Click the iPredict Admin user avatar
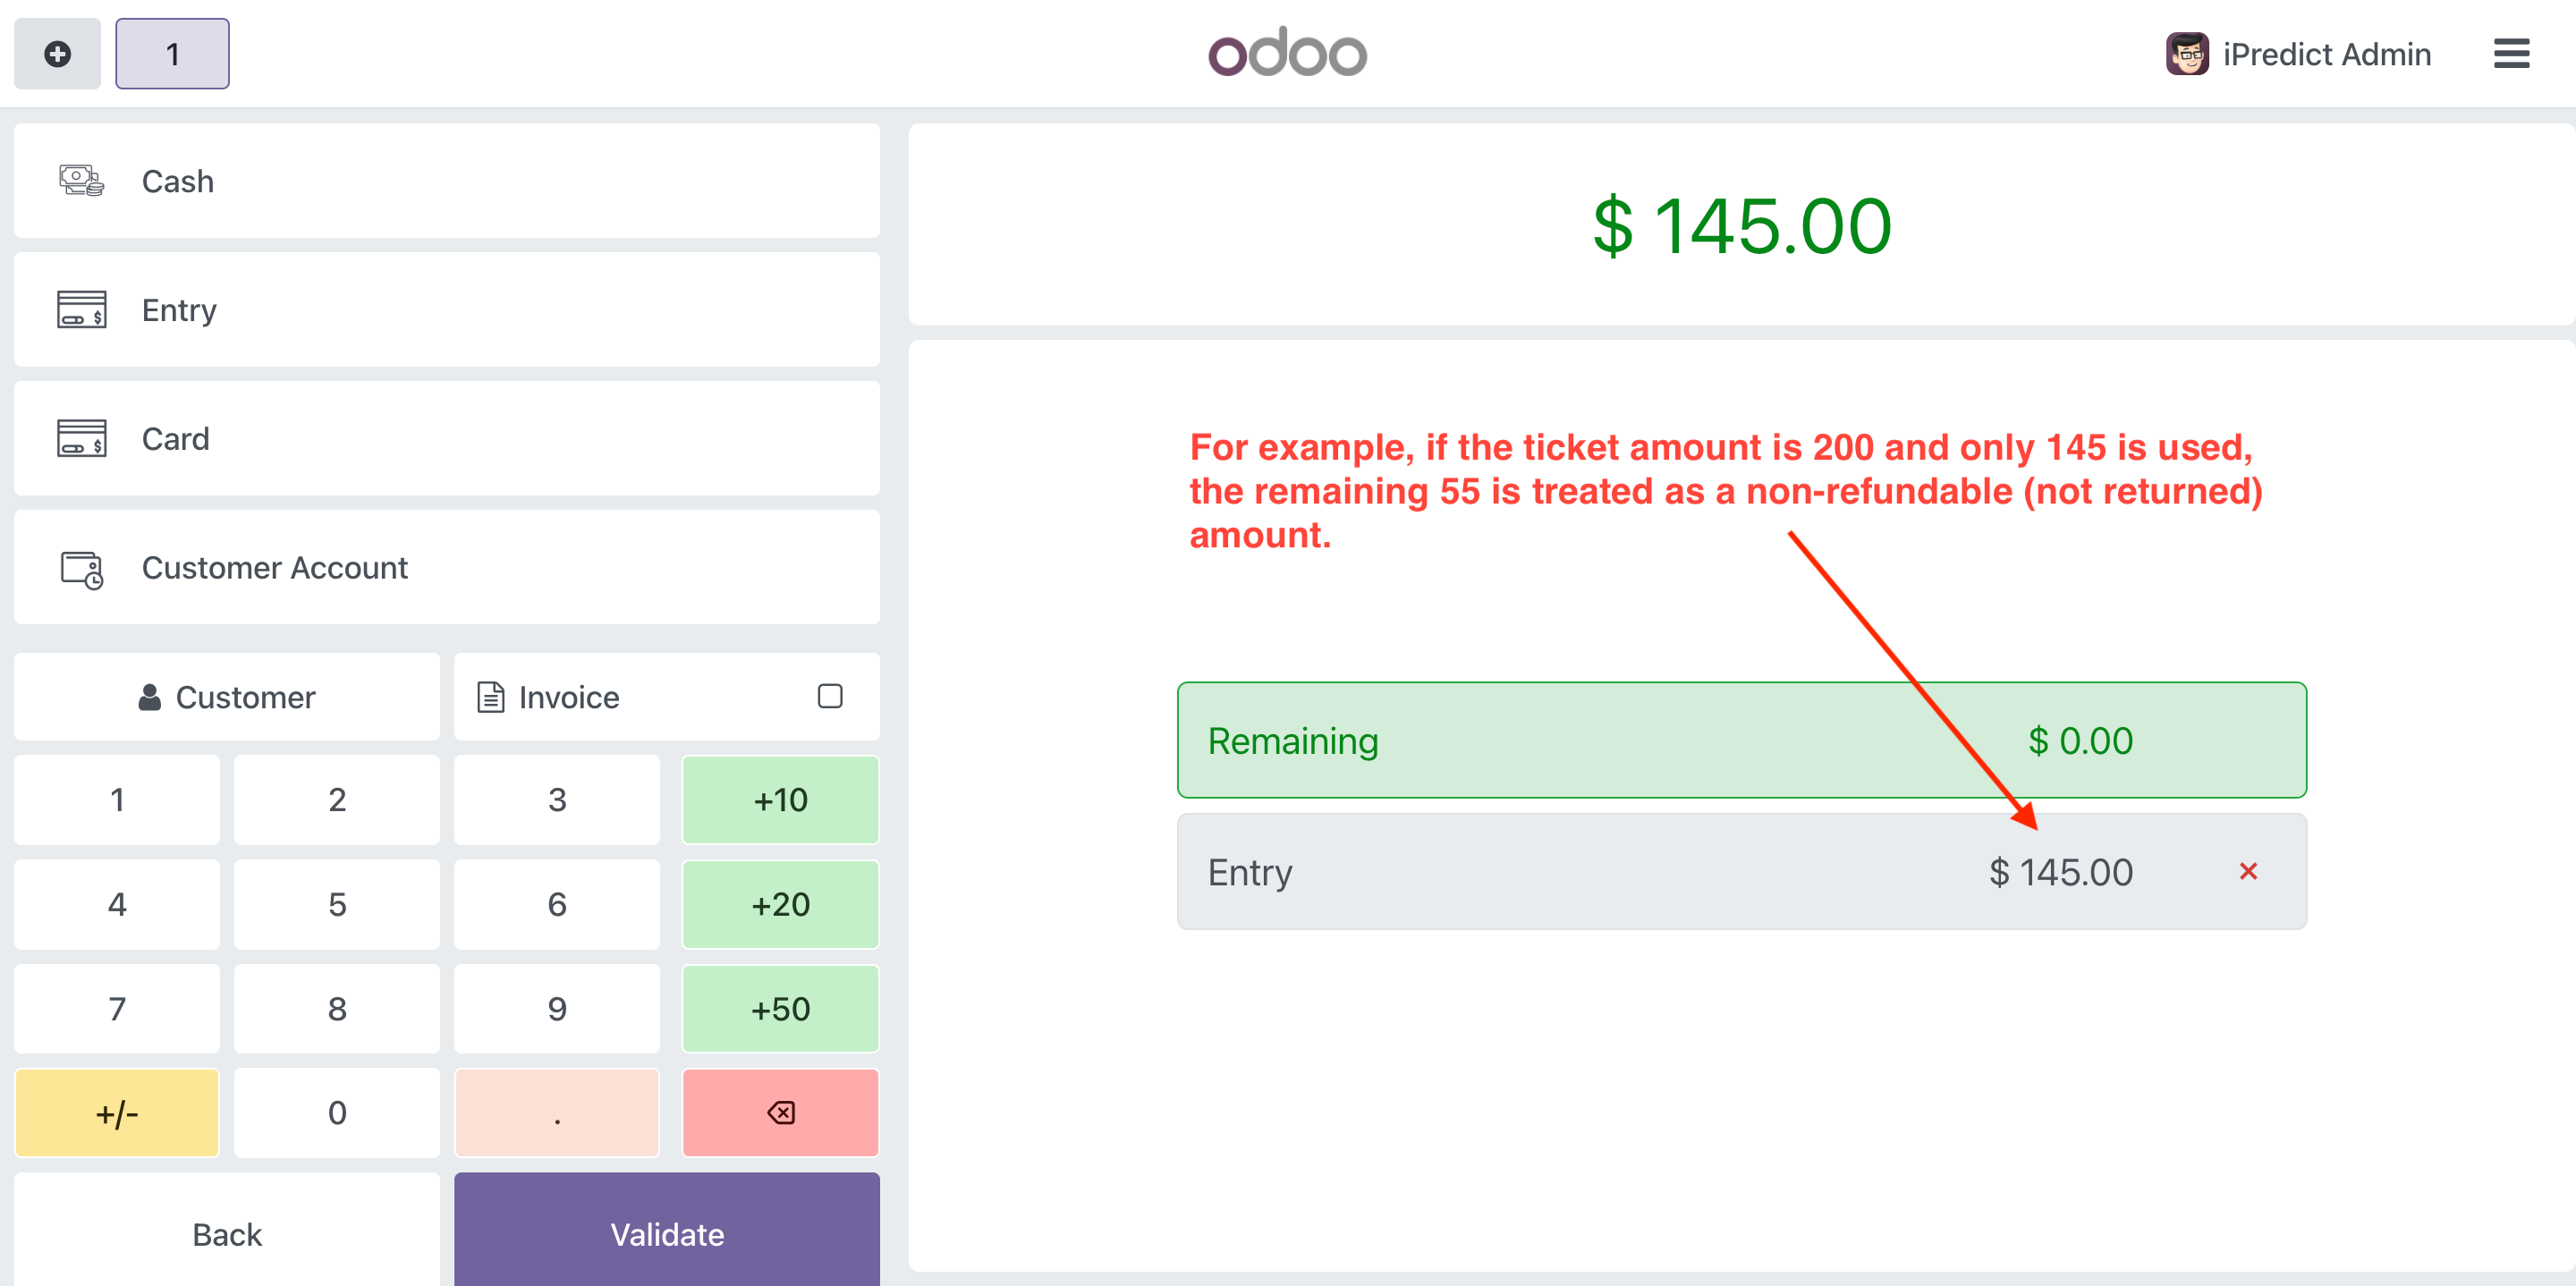Viewport: 2576px width, 1286px height. (x=2187, y=54)
